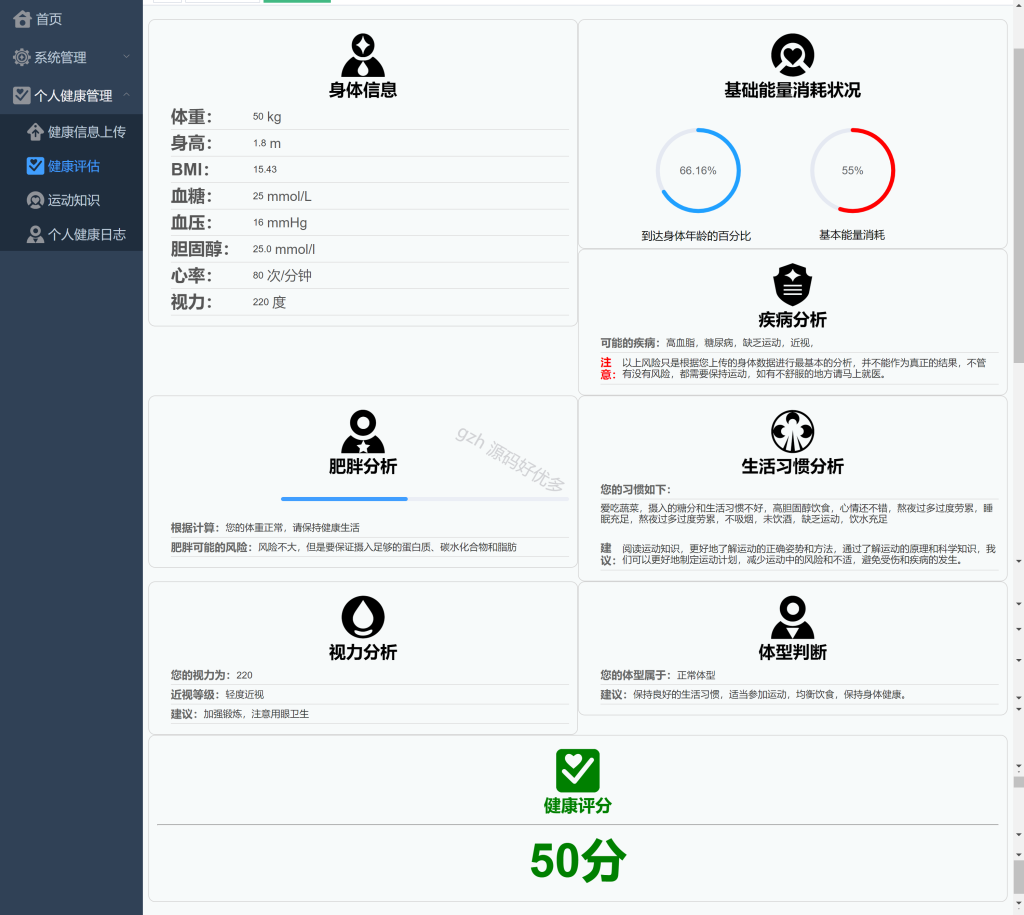Image resolution: width=1024 pixels, height=915 pixels.
Task: Click the 视力 value 220 度
Action: (x=269, y=302)
